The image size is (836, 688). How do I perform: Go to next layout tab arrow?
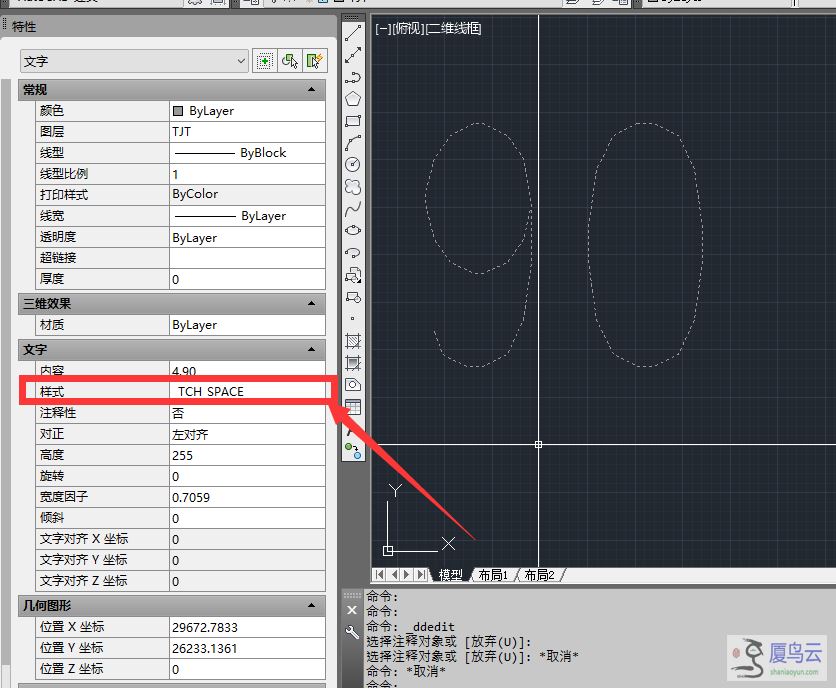407,574
